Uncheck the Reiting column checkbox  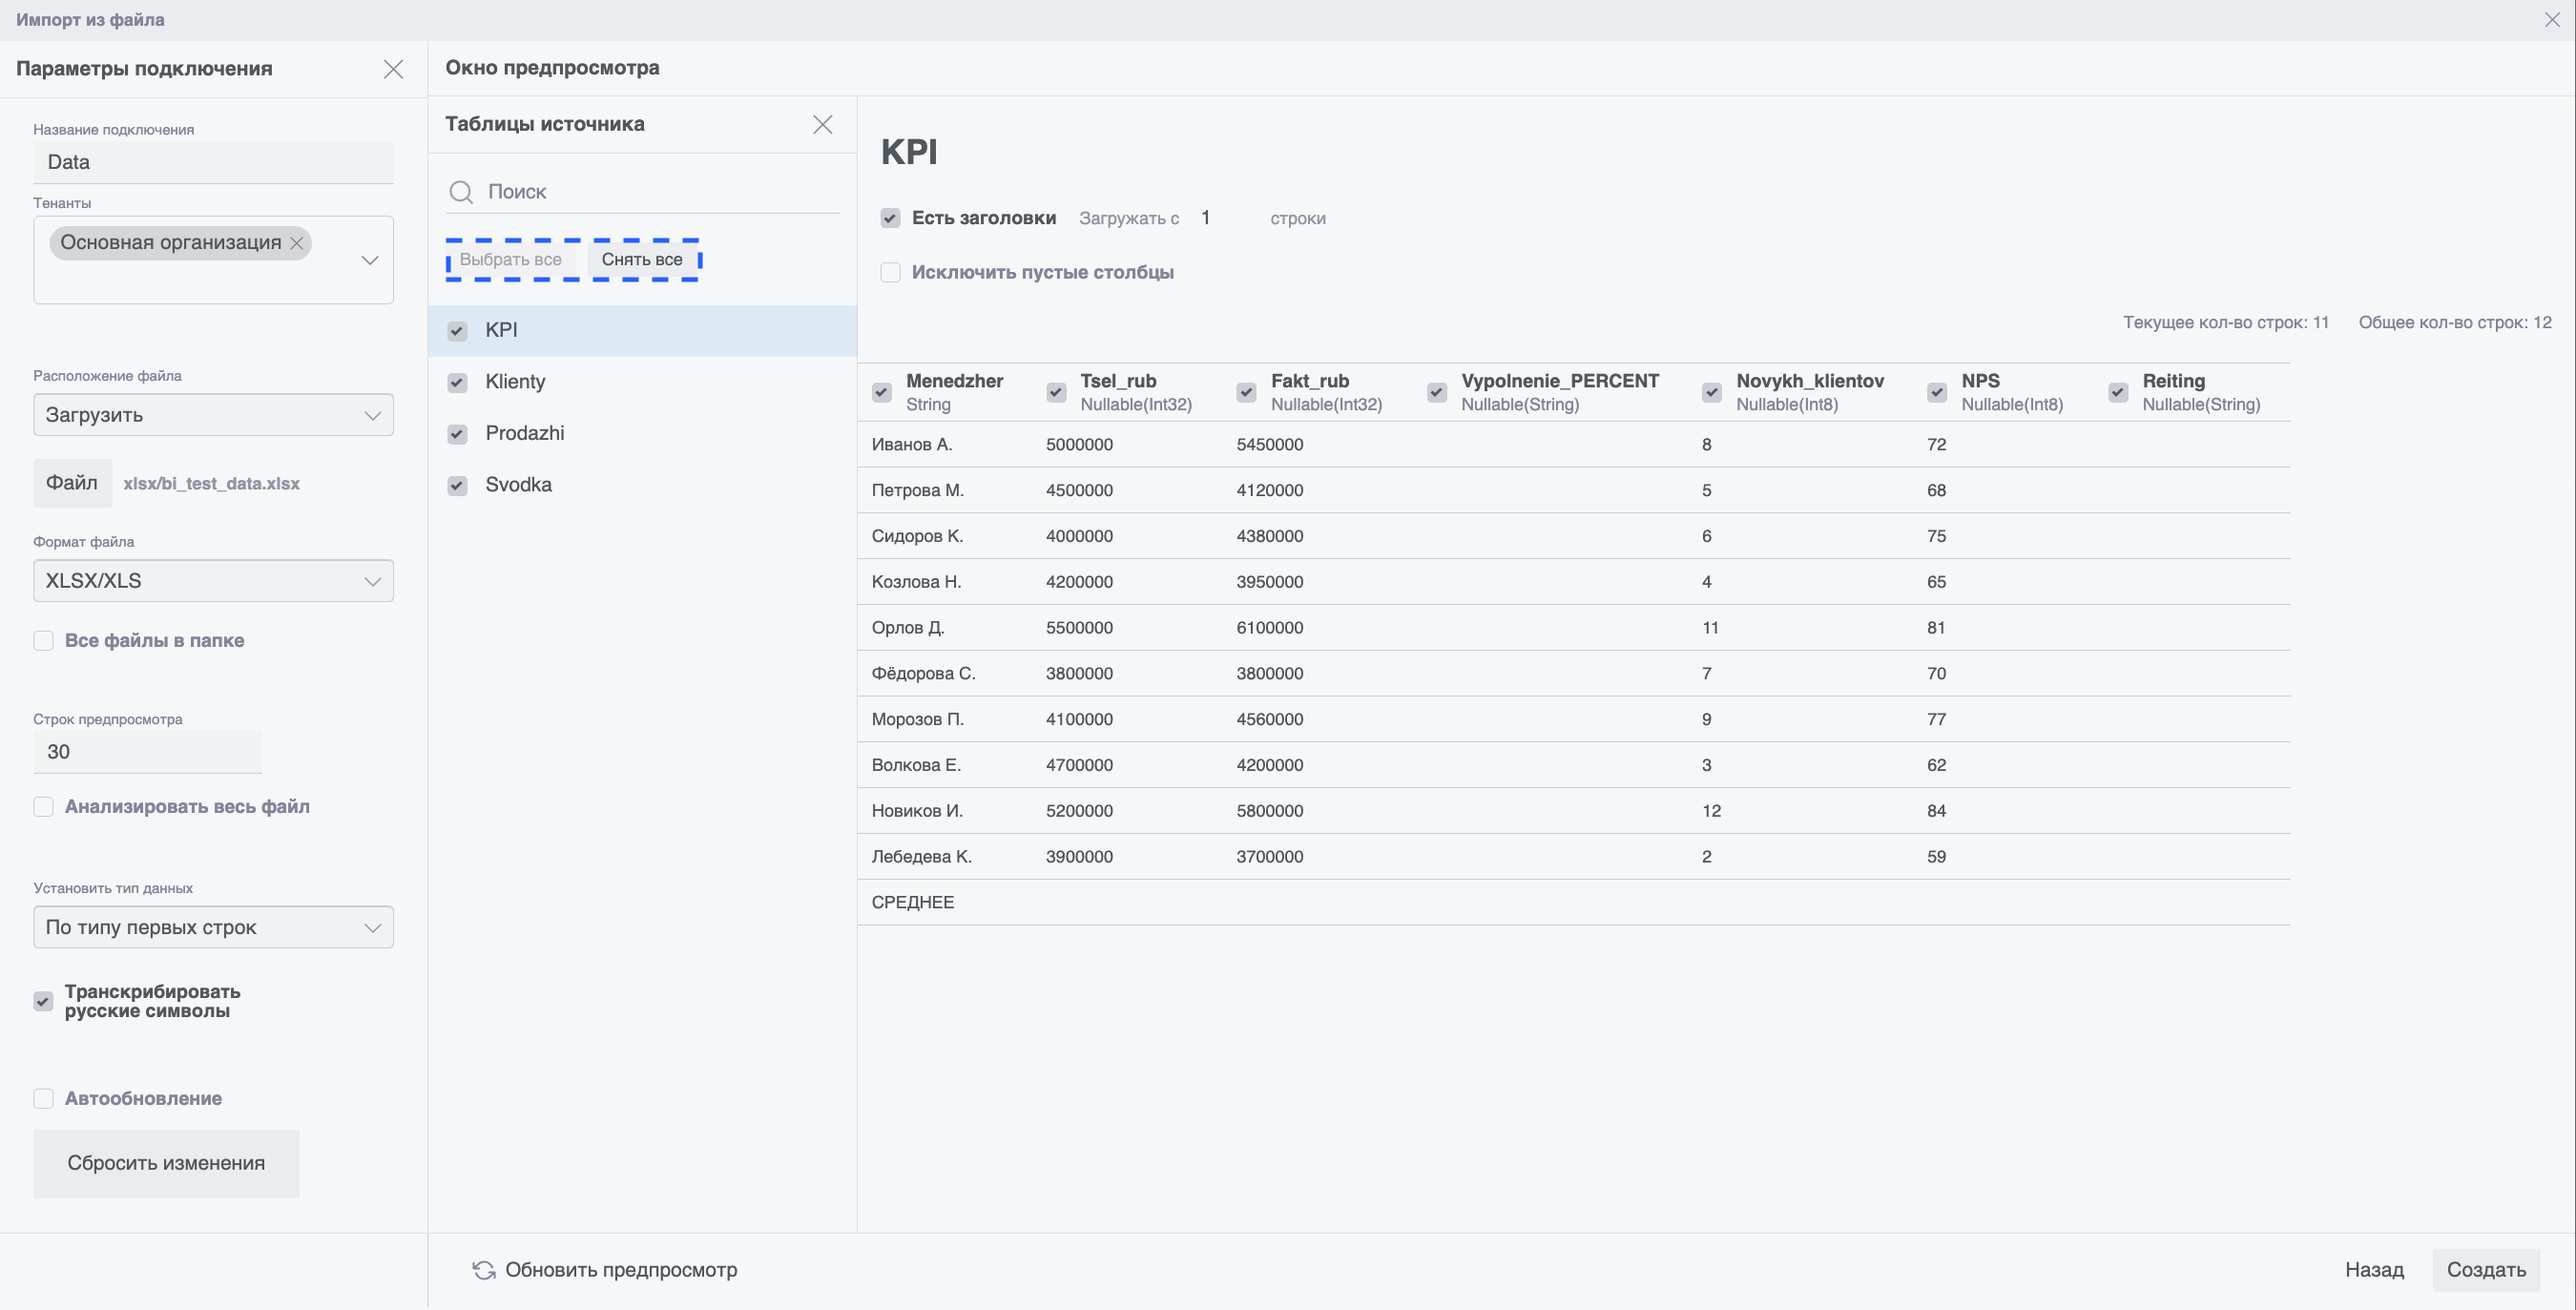tap(2117, 392)
